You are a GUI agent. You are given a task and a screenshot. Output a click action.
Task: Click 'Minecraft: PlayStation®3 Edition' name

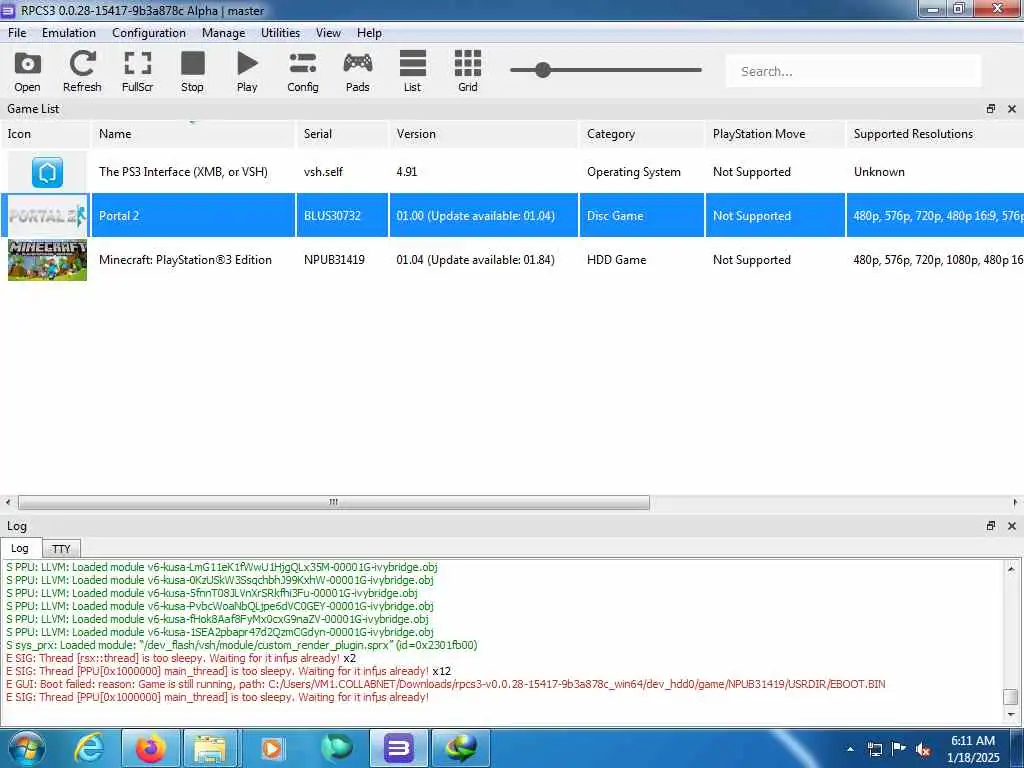coord(185,260)
